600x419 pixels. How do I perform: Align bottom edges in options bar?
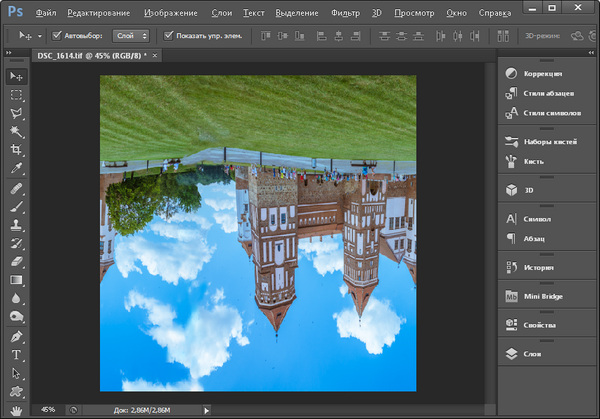coord(300,36)
